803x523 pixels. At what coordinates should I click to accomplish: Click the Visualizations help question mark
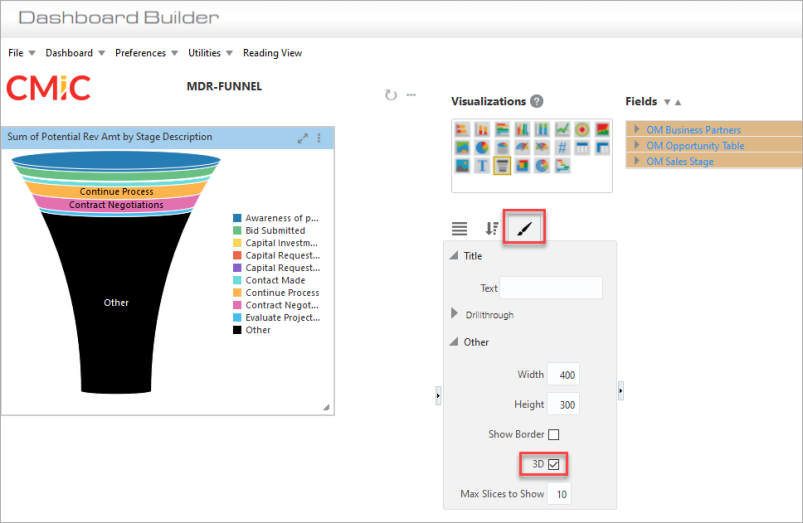pos(537,101)
